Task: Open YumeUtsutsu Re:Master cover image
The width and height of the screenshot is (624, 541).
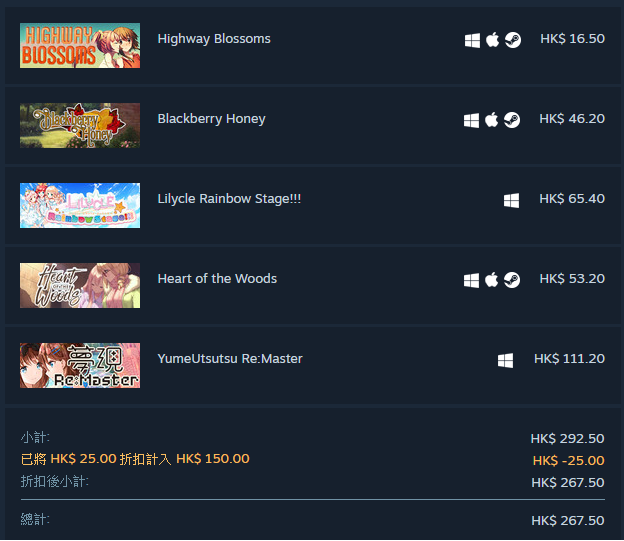Action: [80, 365]
